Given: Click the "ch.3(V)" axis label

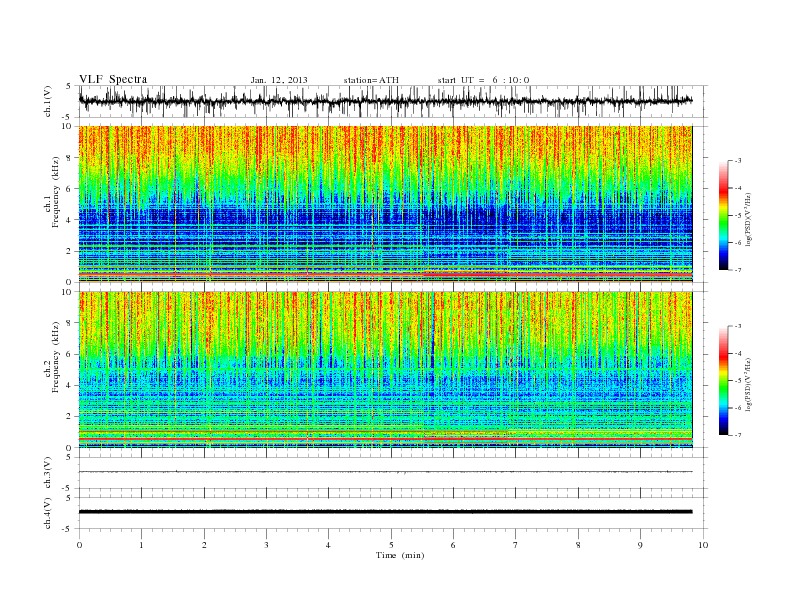Looking at the screenshot, I should [48, 472].
